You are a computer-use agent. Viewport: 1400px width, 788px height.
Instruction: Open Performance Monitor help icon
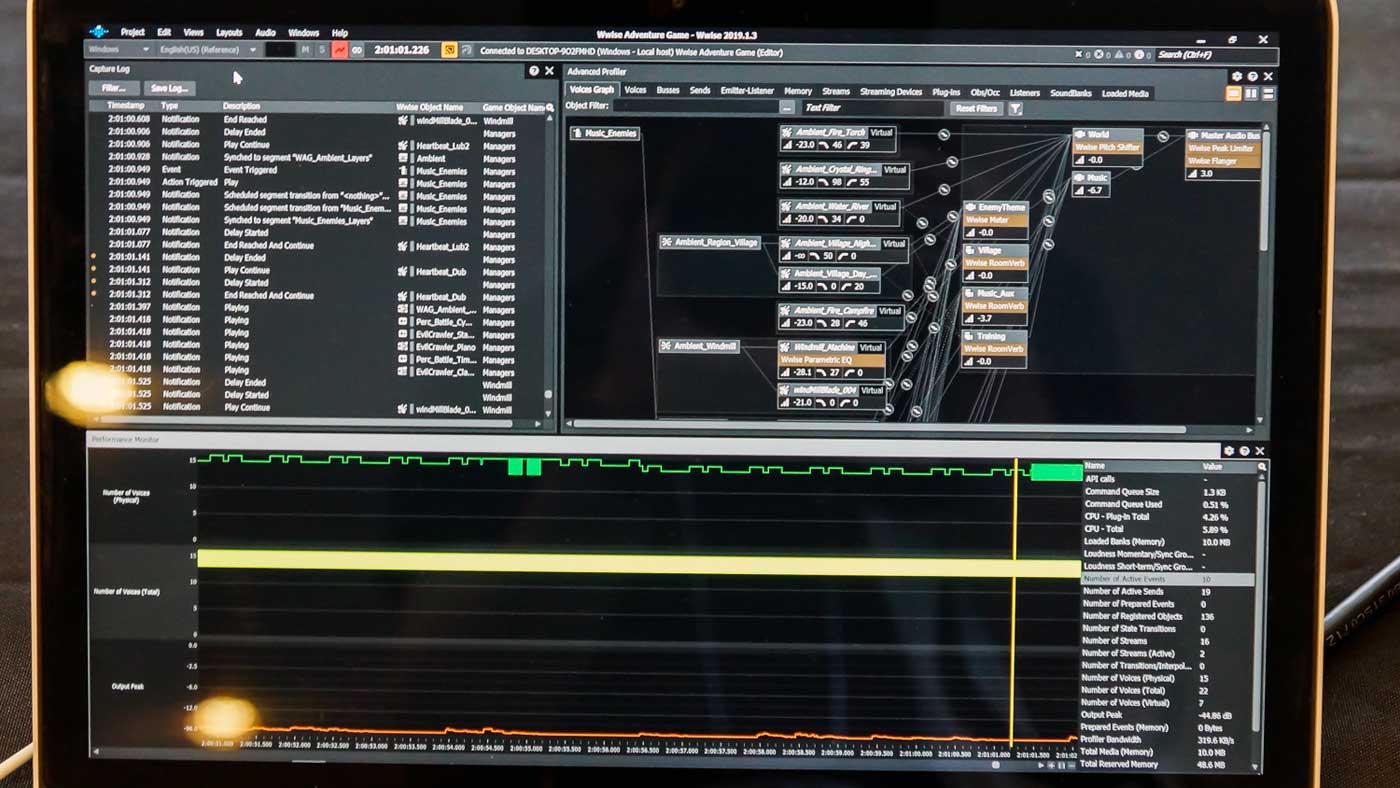[x=1245, y=451]
